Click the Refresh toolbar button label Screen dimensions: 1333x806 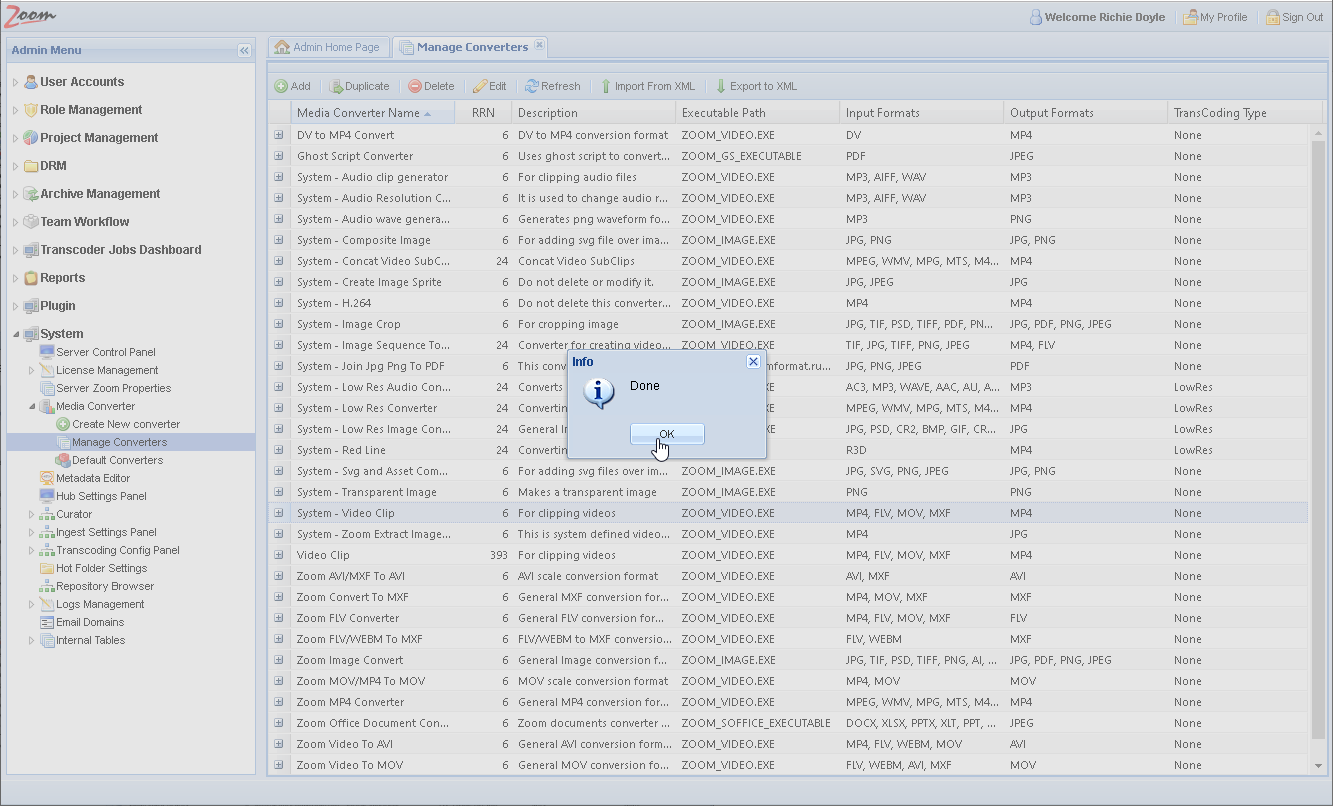point(561,87)
